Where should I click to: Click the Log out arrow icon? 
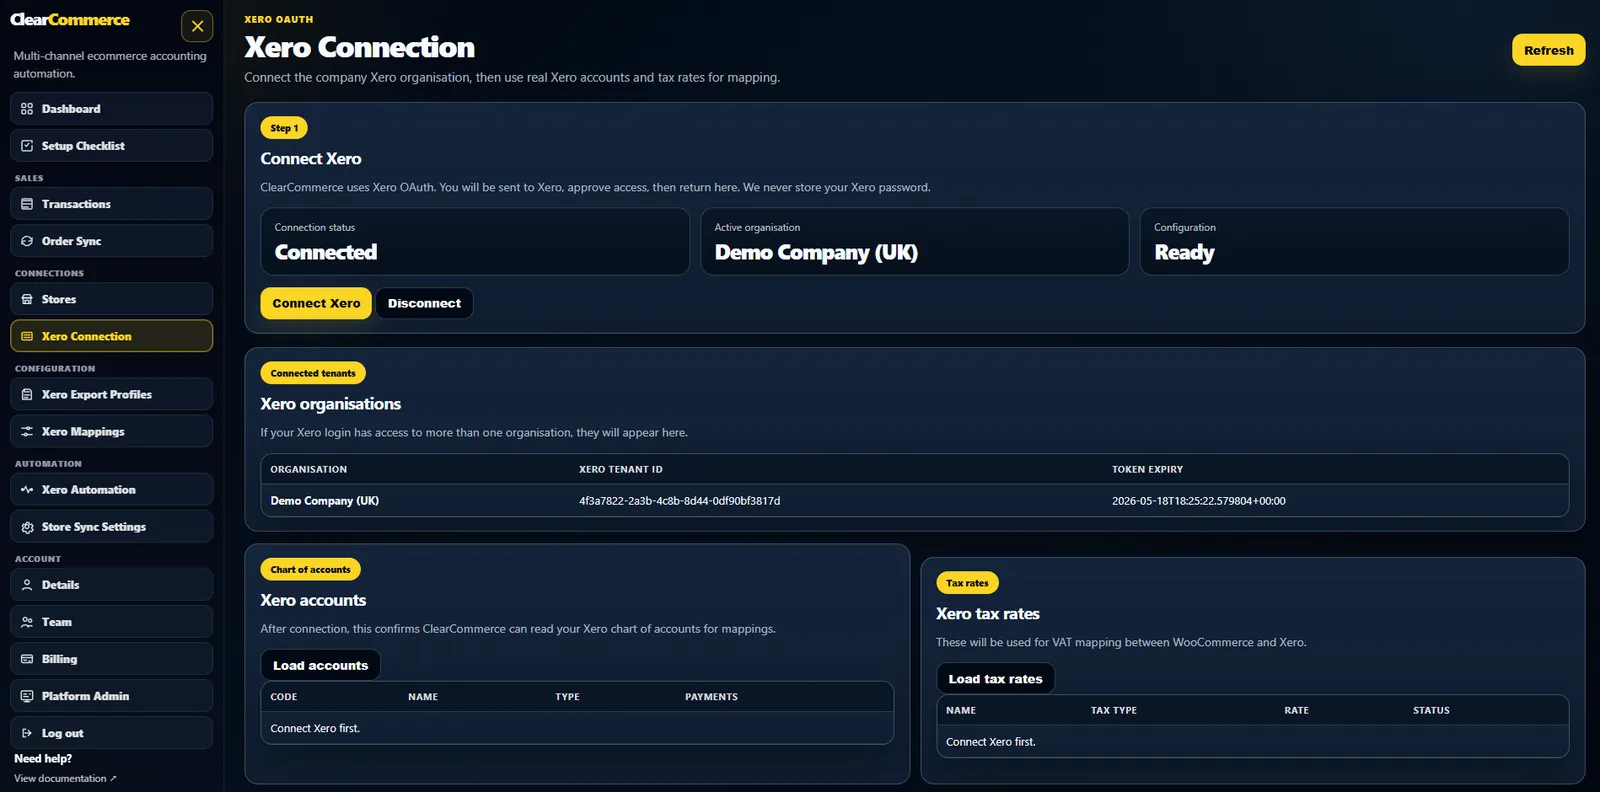[27, 733]
